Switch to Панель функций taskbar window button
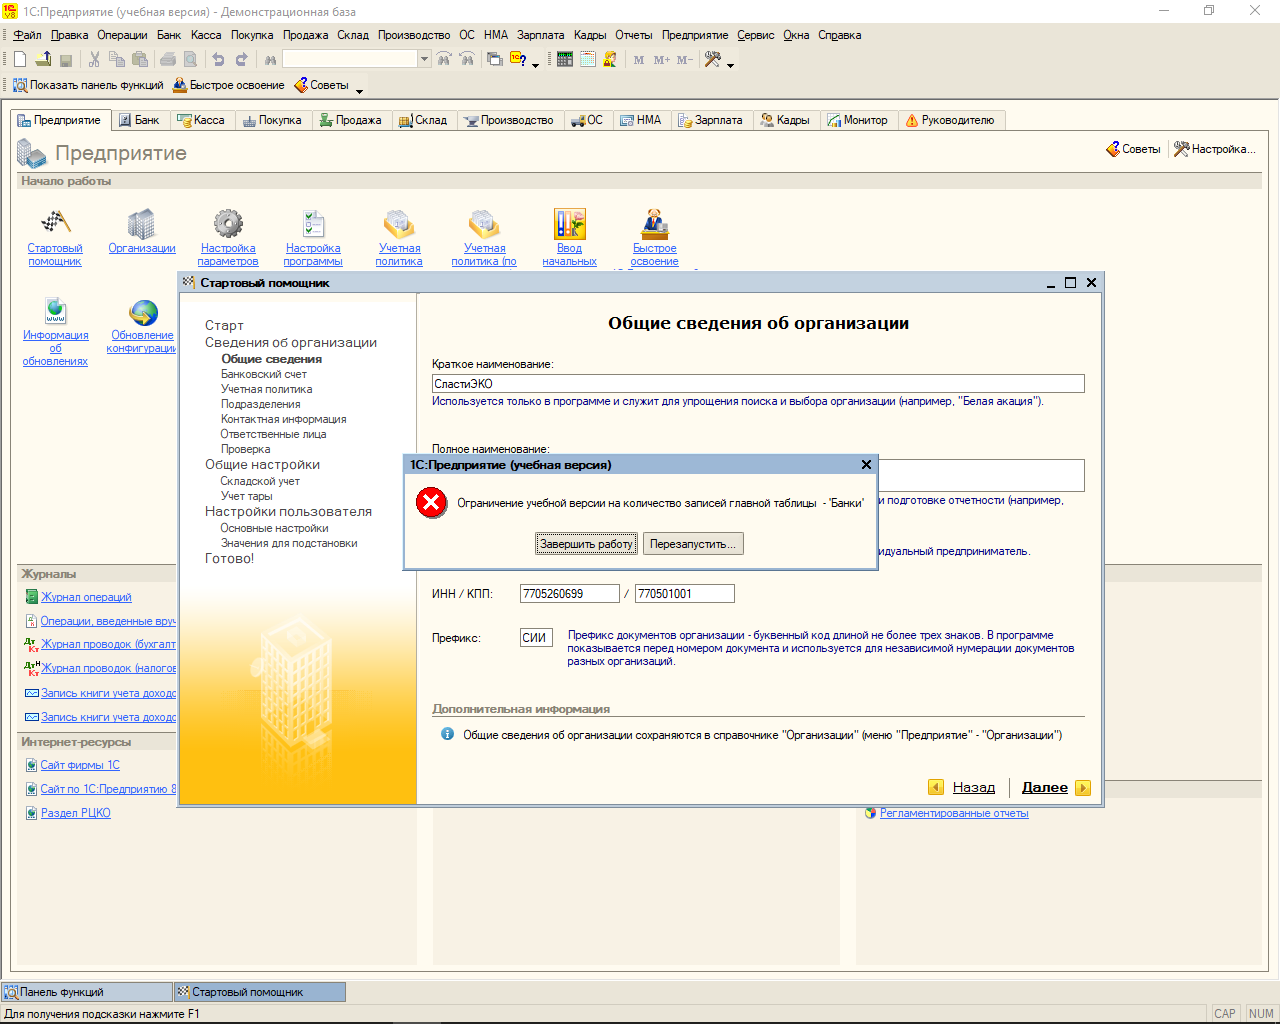This screenshot has width=1280, height=1024. tap(87, 992)
